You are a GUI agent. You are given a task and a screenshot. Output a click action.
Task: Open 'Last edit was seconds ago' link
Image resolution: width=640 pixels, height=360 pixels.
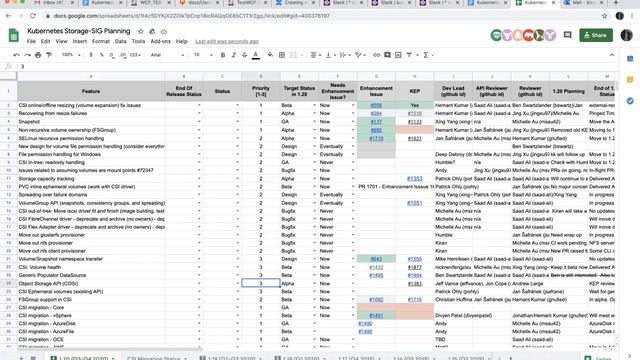point(227,42)
